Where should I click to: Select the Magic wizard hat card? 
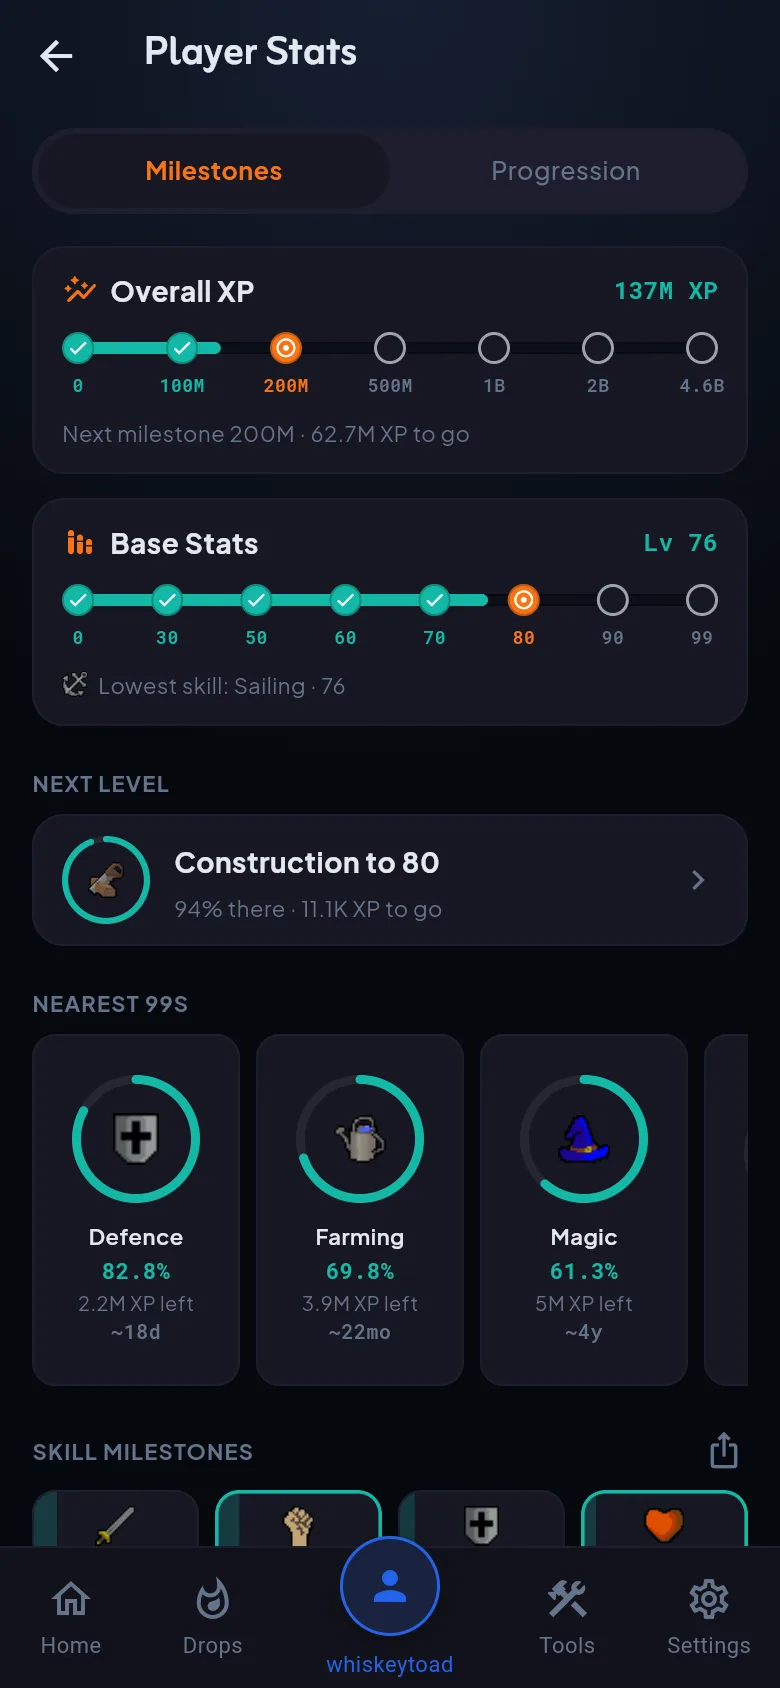(x=584, y=1210)
